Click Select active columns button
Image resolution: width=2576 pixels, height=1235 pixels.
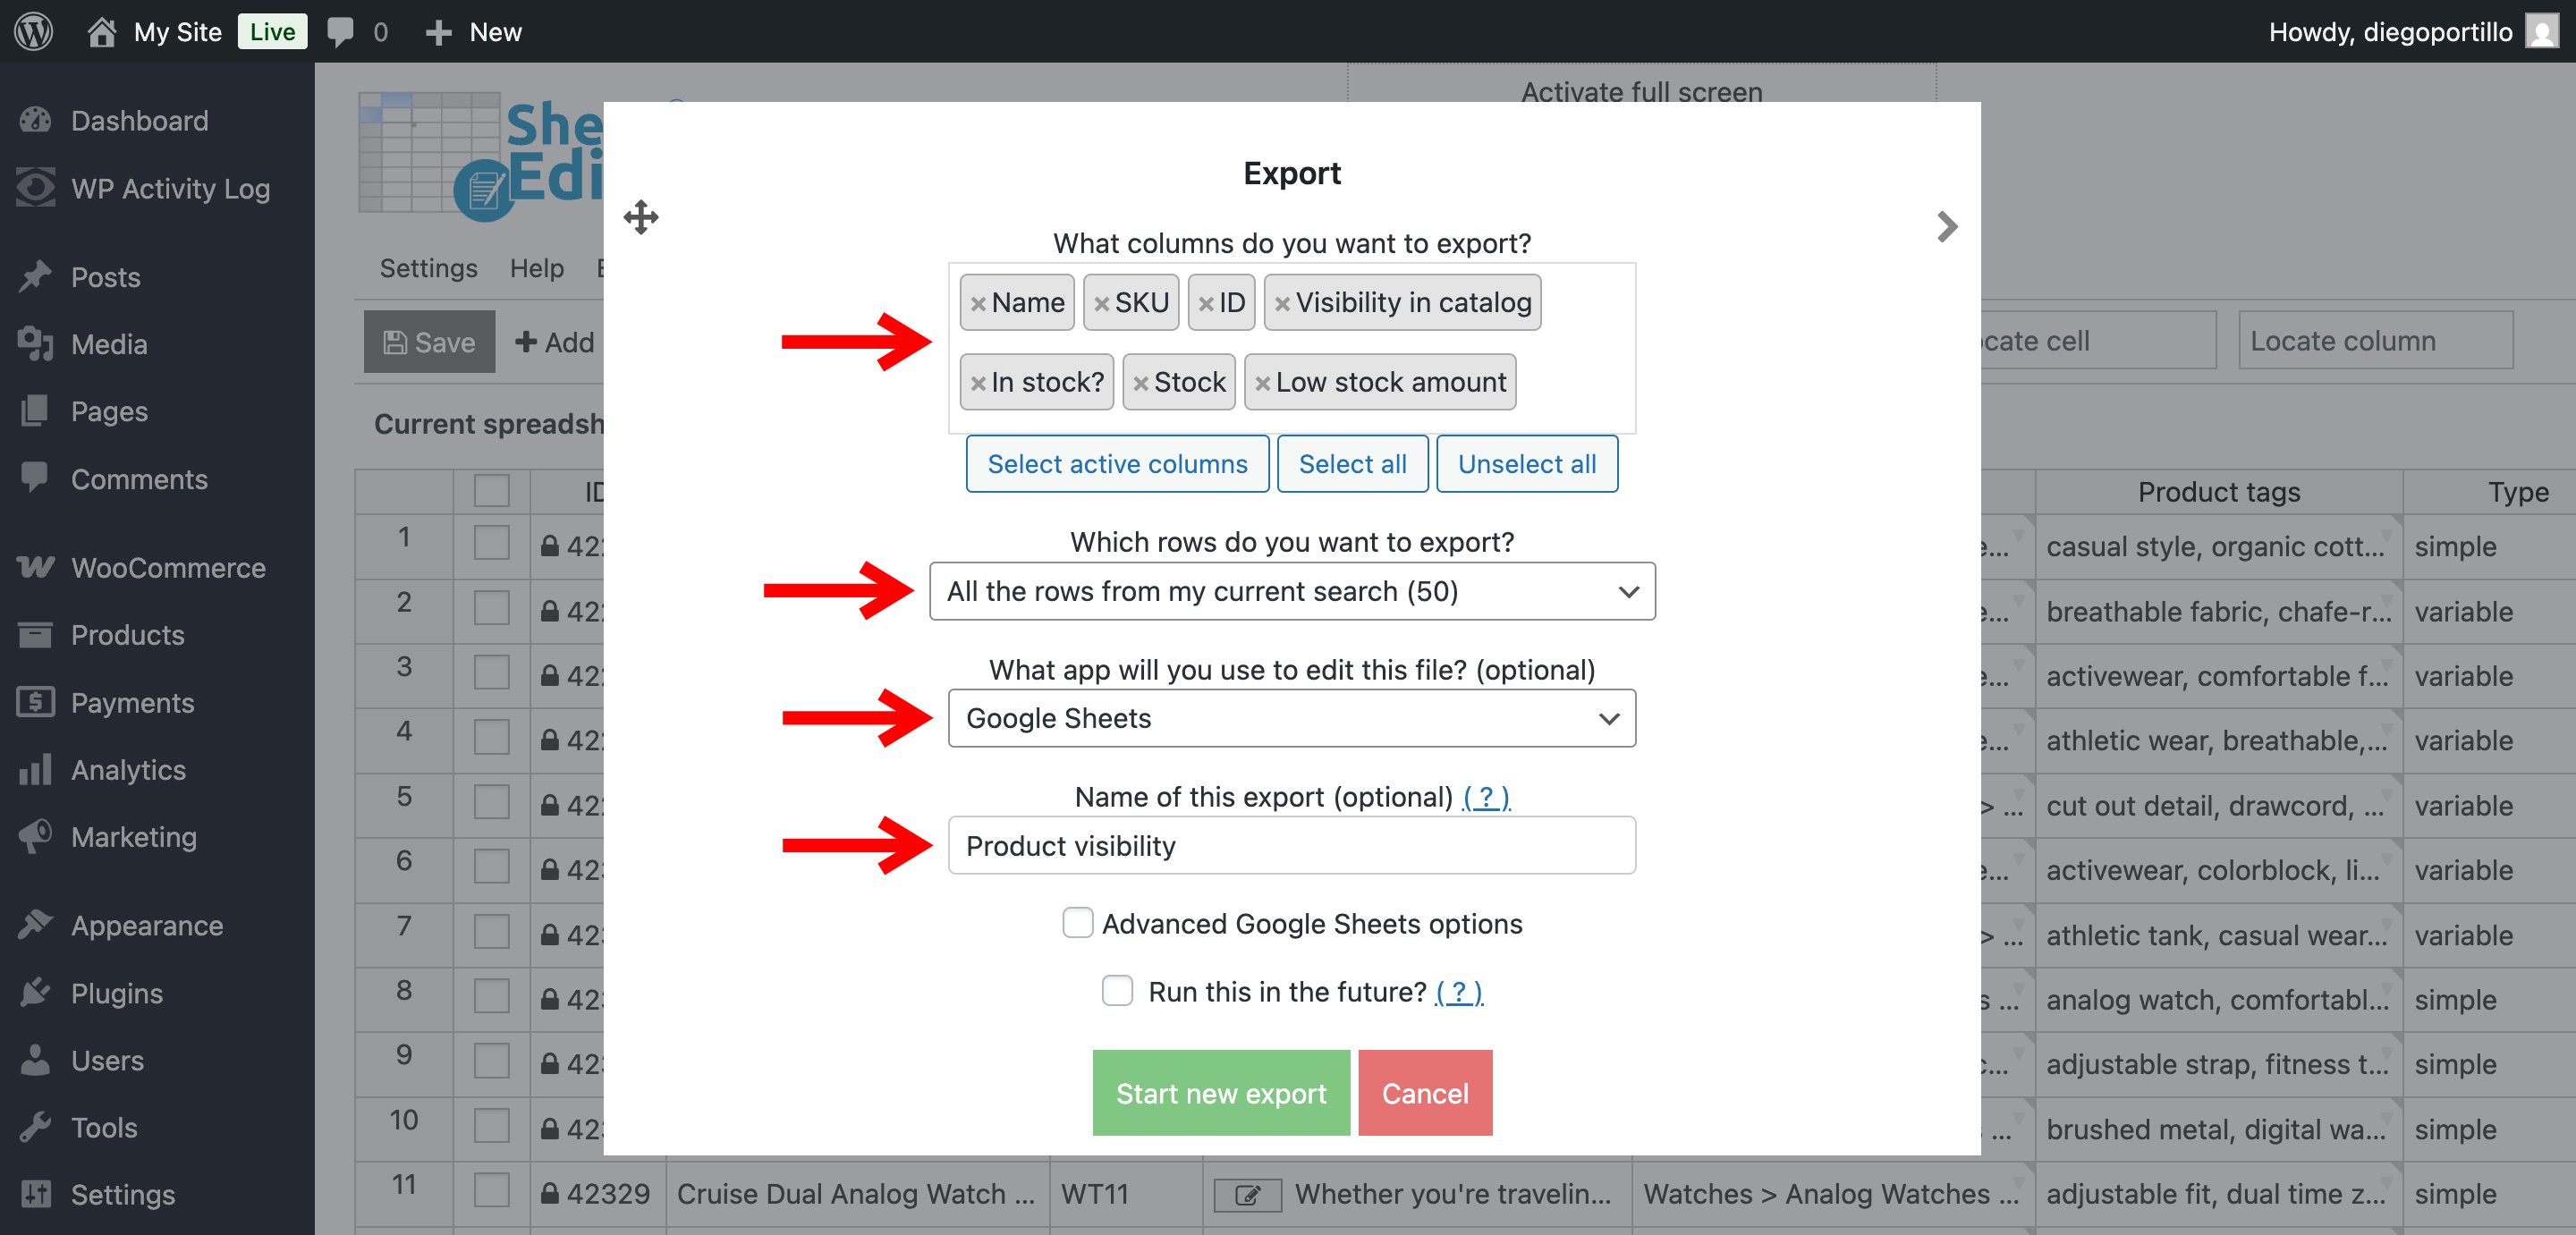point(1116,464)
